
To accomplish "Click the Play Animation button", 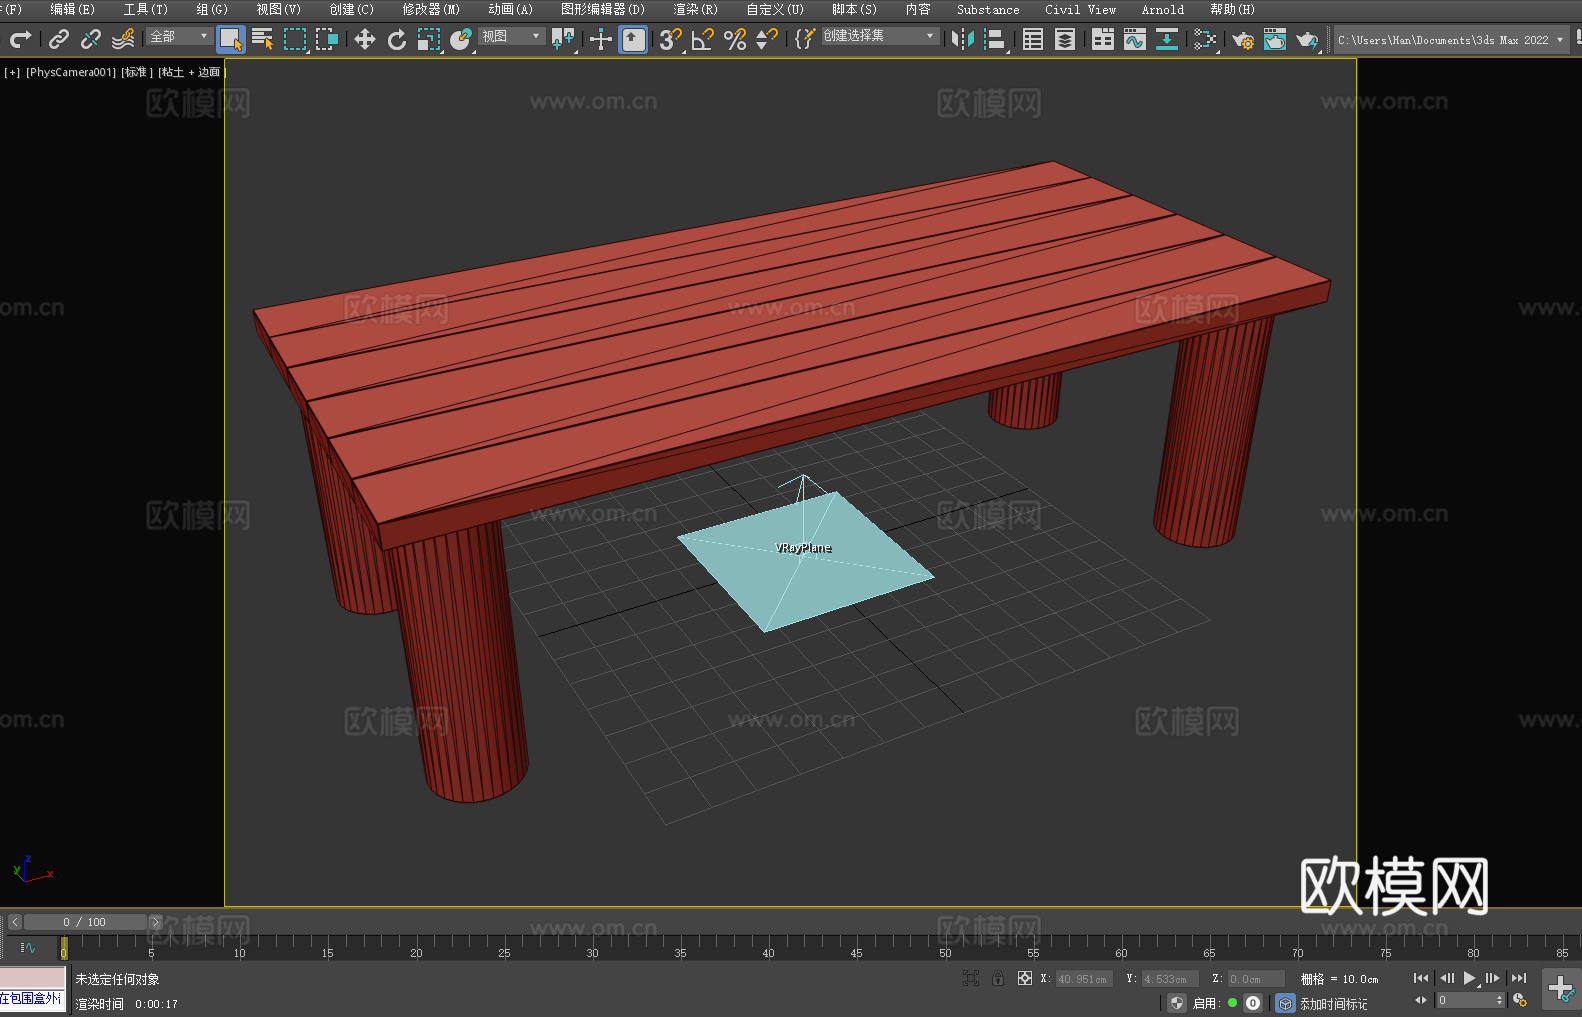I will click(x=1469, y=978).
